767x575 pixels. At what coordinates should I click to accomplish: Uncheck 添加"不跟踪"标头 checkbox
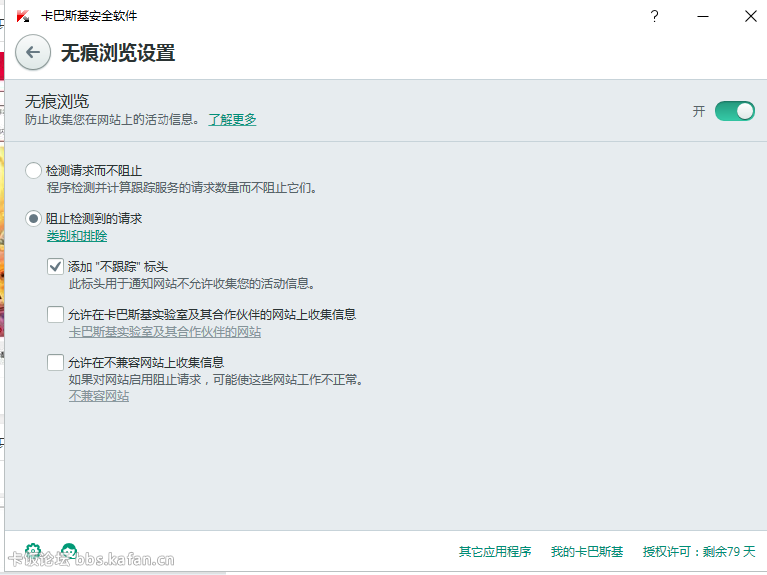click(x=55, y=267)
